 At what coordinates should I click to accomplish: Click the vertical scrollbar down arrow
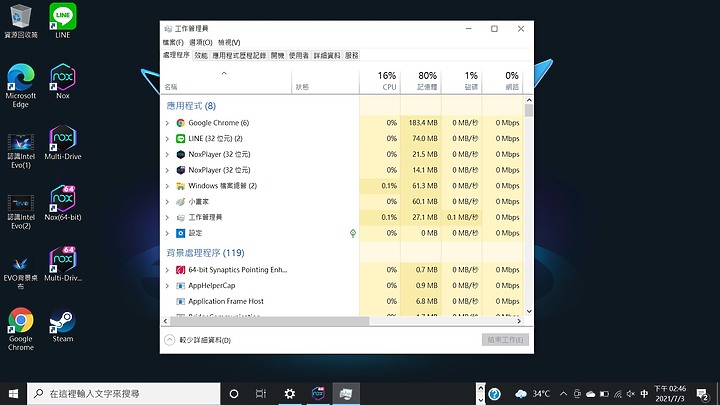click(x=529, y=311)
